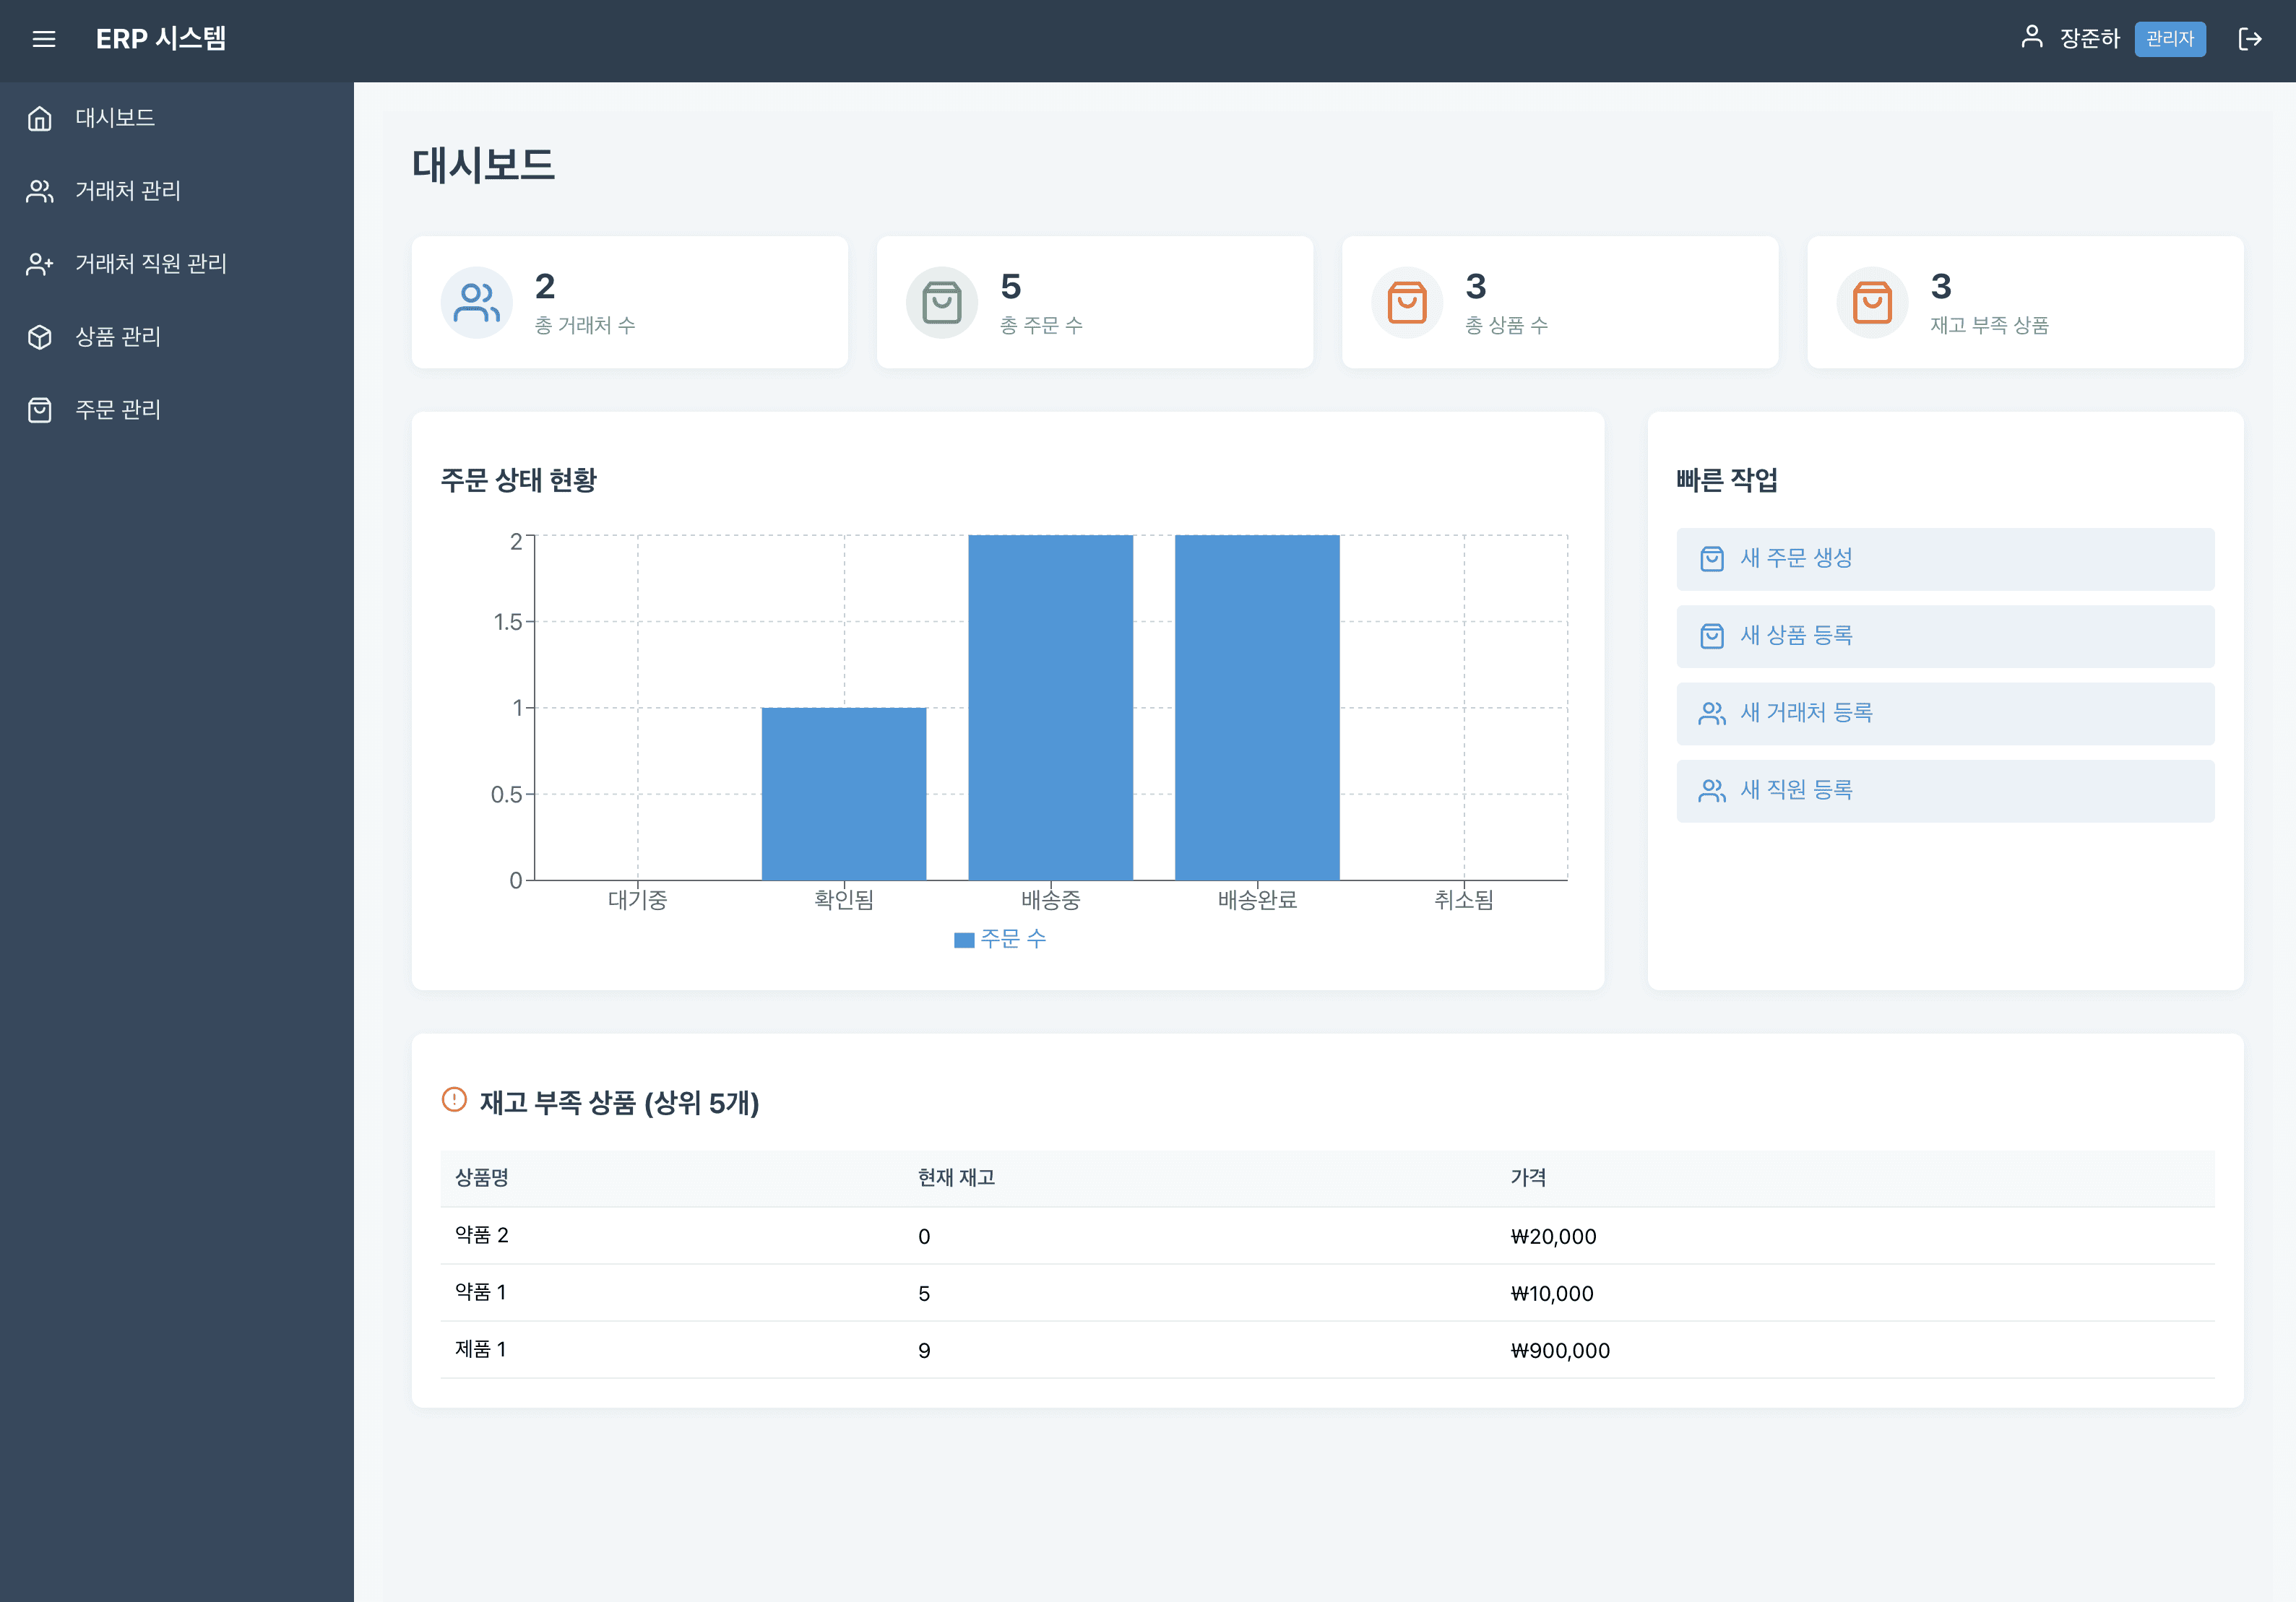Viewport: 2296px width, 1602px height.
Task: Click the 총 주문 수 card label
Action: 1041,325
